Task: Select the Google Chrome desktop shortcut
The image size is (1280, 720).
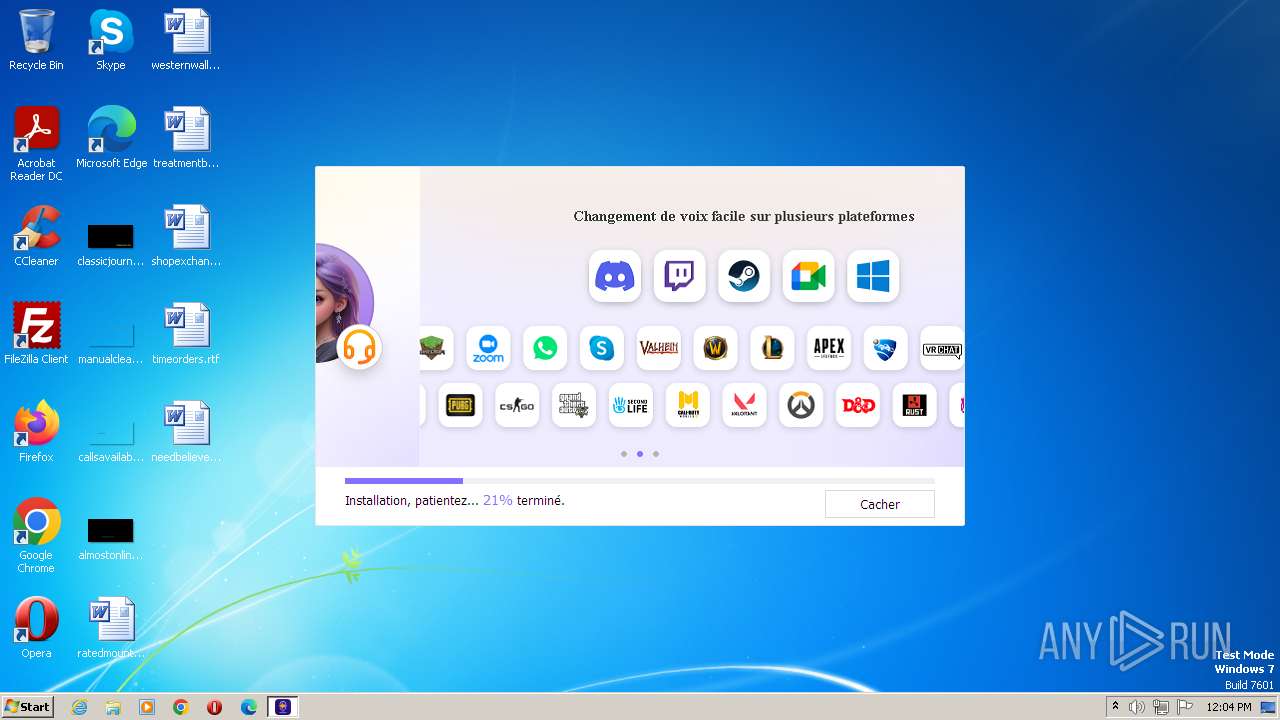Action: tap(36, 536)
